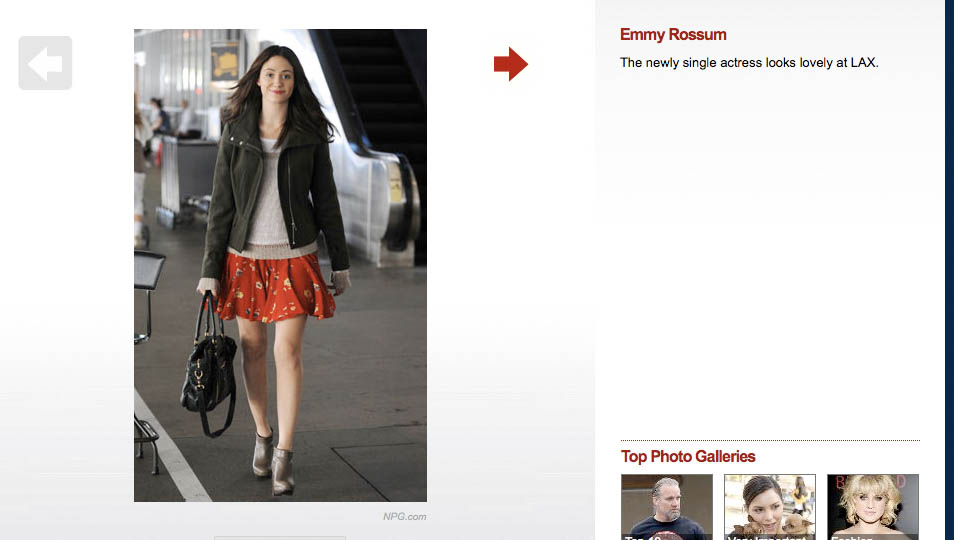Image resolution: width=954 pixels, height=540 pixels.
Task: Click the dotted divider above Top Photo Galleries
Action: pos(769,440)
